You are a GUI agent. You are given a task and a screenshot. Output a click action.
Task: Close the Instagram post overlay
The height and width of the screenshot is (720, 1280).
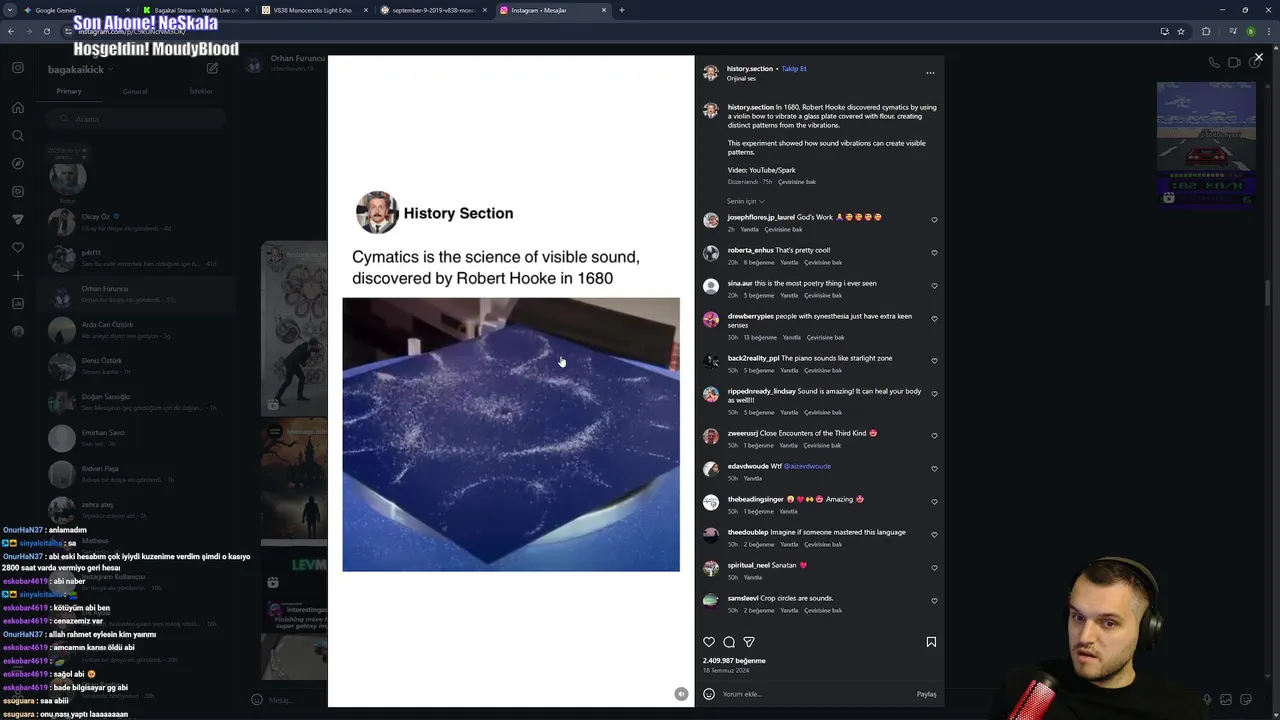[x=1258, y=57]
